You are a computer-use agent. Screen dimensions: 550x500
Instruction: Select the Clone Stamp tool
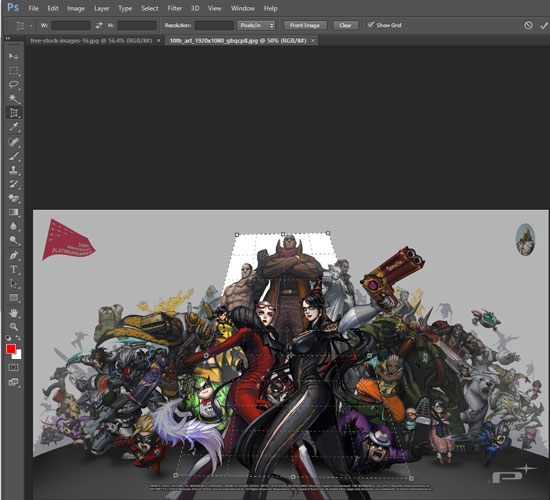(14, 170)
